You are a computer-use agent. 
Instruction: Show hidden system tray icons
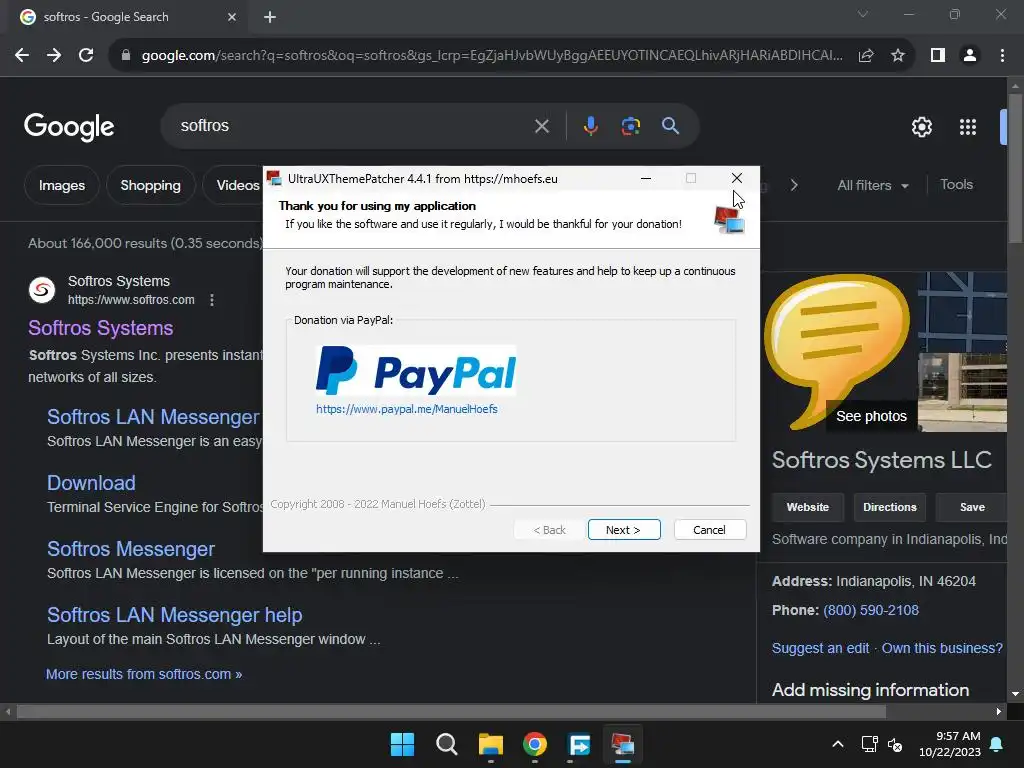tap(838, 744)
